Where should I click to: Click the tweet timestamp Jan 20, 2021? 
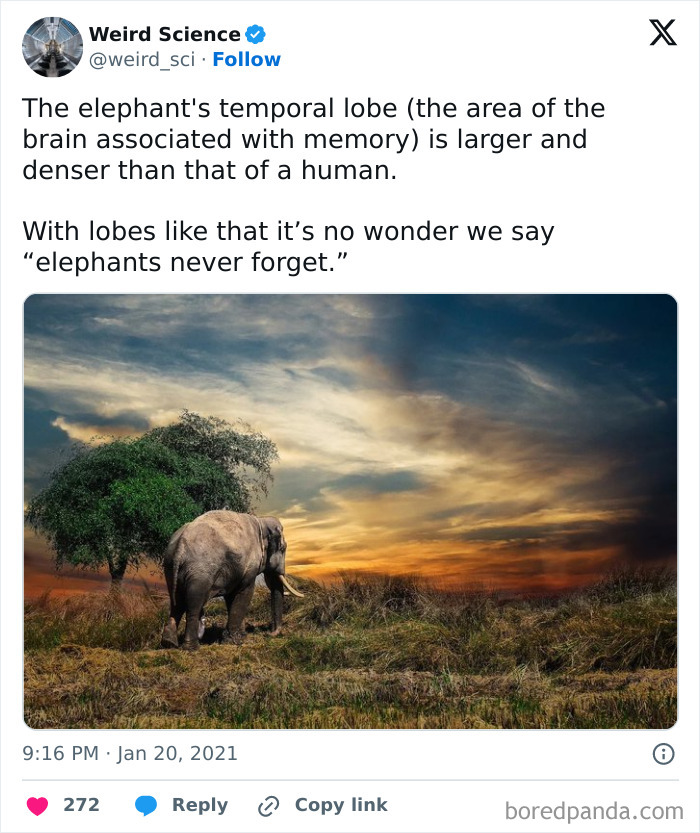(x=130, y=753)
